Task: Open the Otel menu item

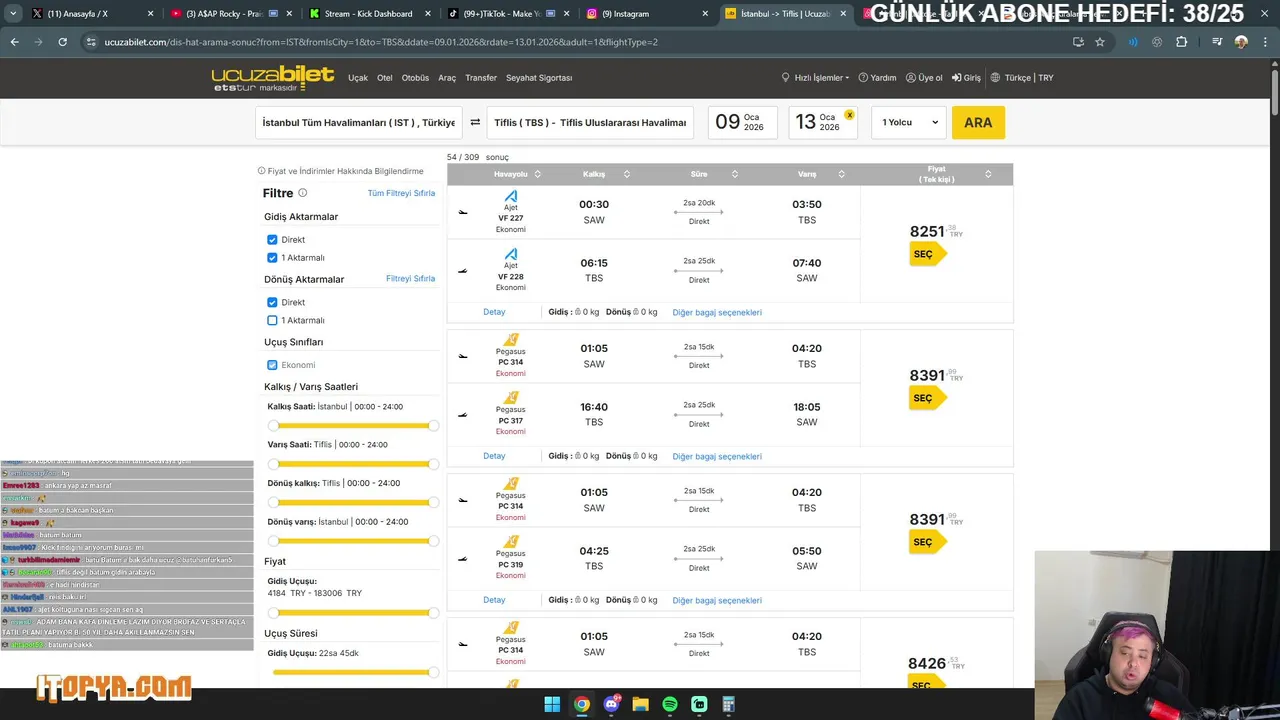Action: (x=385, y=78)
